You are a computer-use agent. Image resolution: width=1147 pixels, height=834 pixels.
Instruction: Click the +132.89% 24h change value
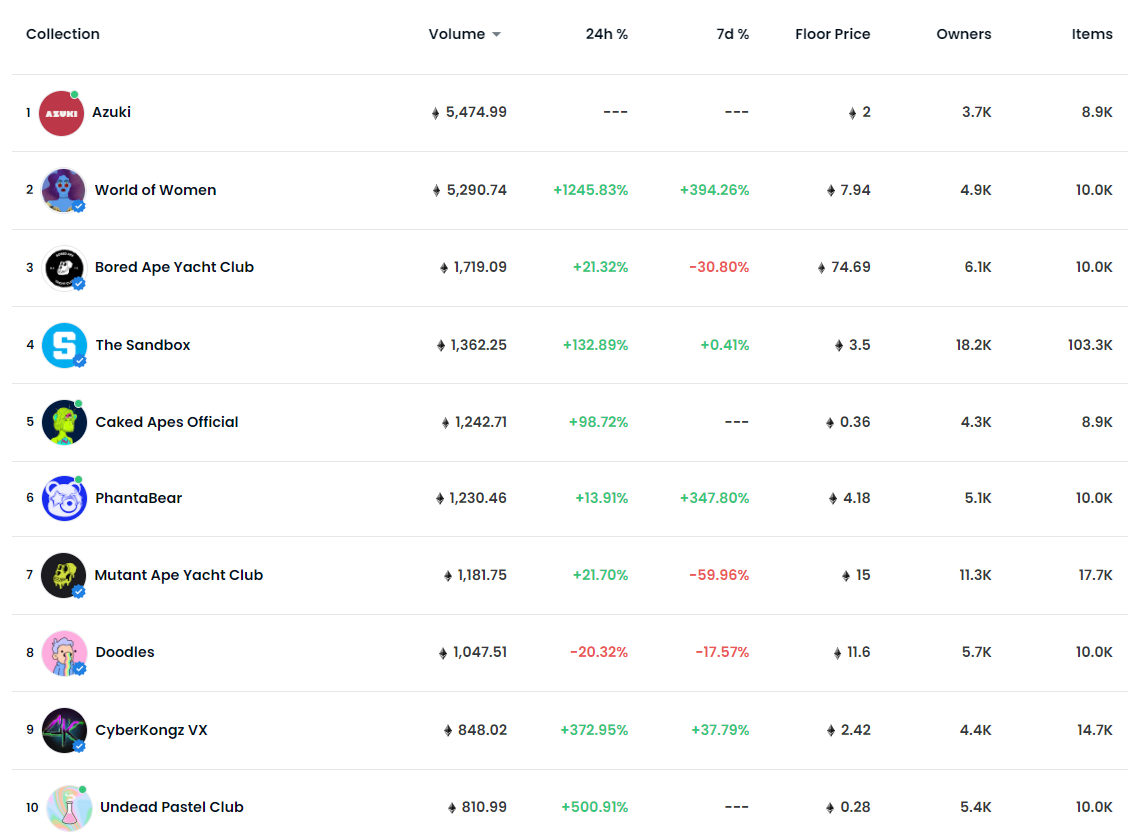(595, 345)
